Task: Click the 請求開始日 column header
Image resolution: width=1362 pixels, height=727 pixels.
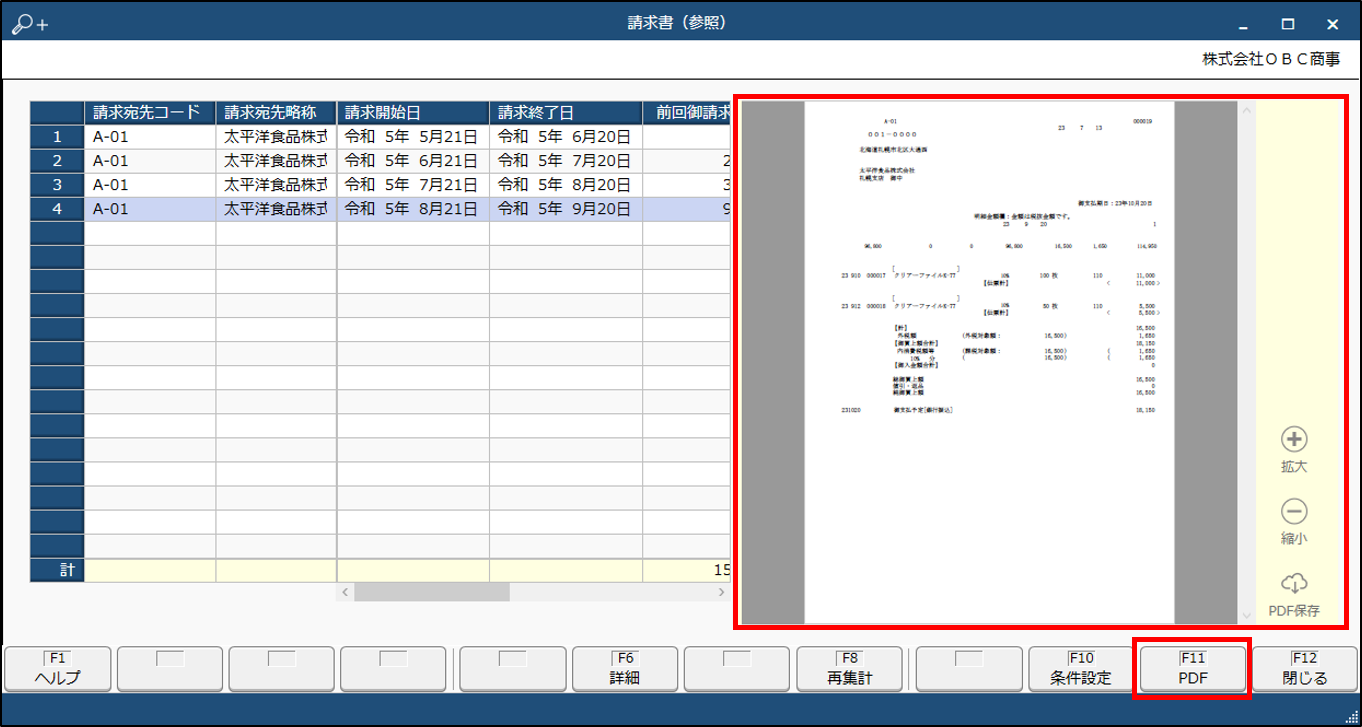Action: [x=413, y=112]
